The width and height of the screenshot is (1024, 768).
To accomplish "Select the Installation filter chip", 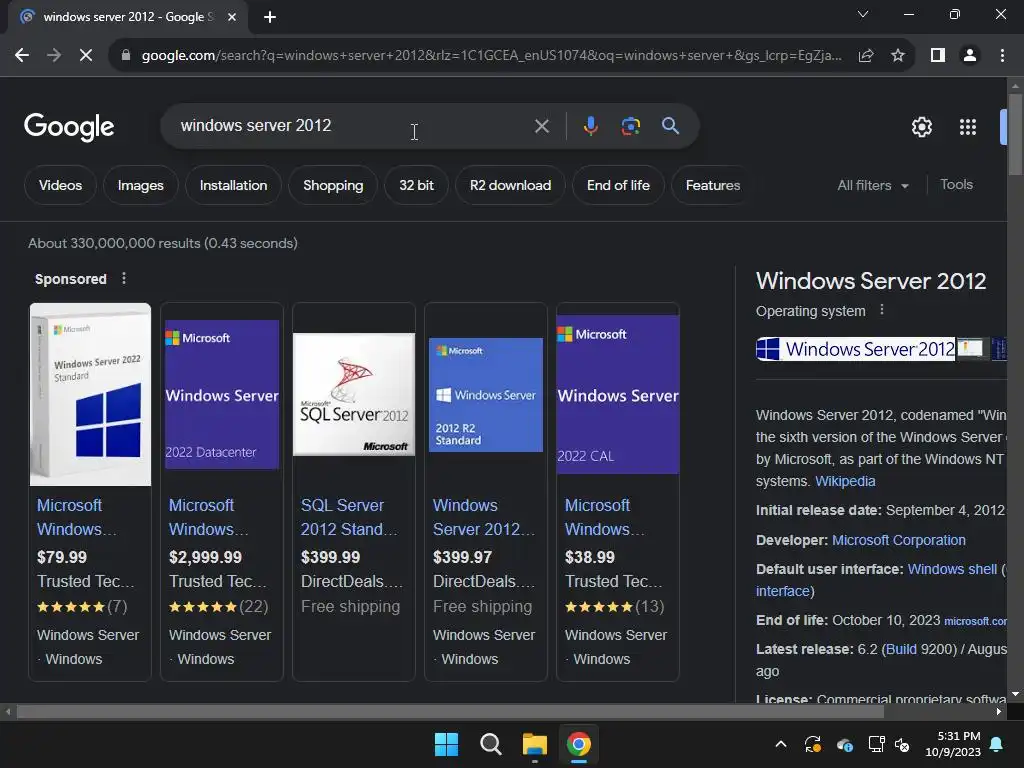I will point(233,185).
